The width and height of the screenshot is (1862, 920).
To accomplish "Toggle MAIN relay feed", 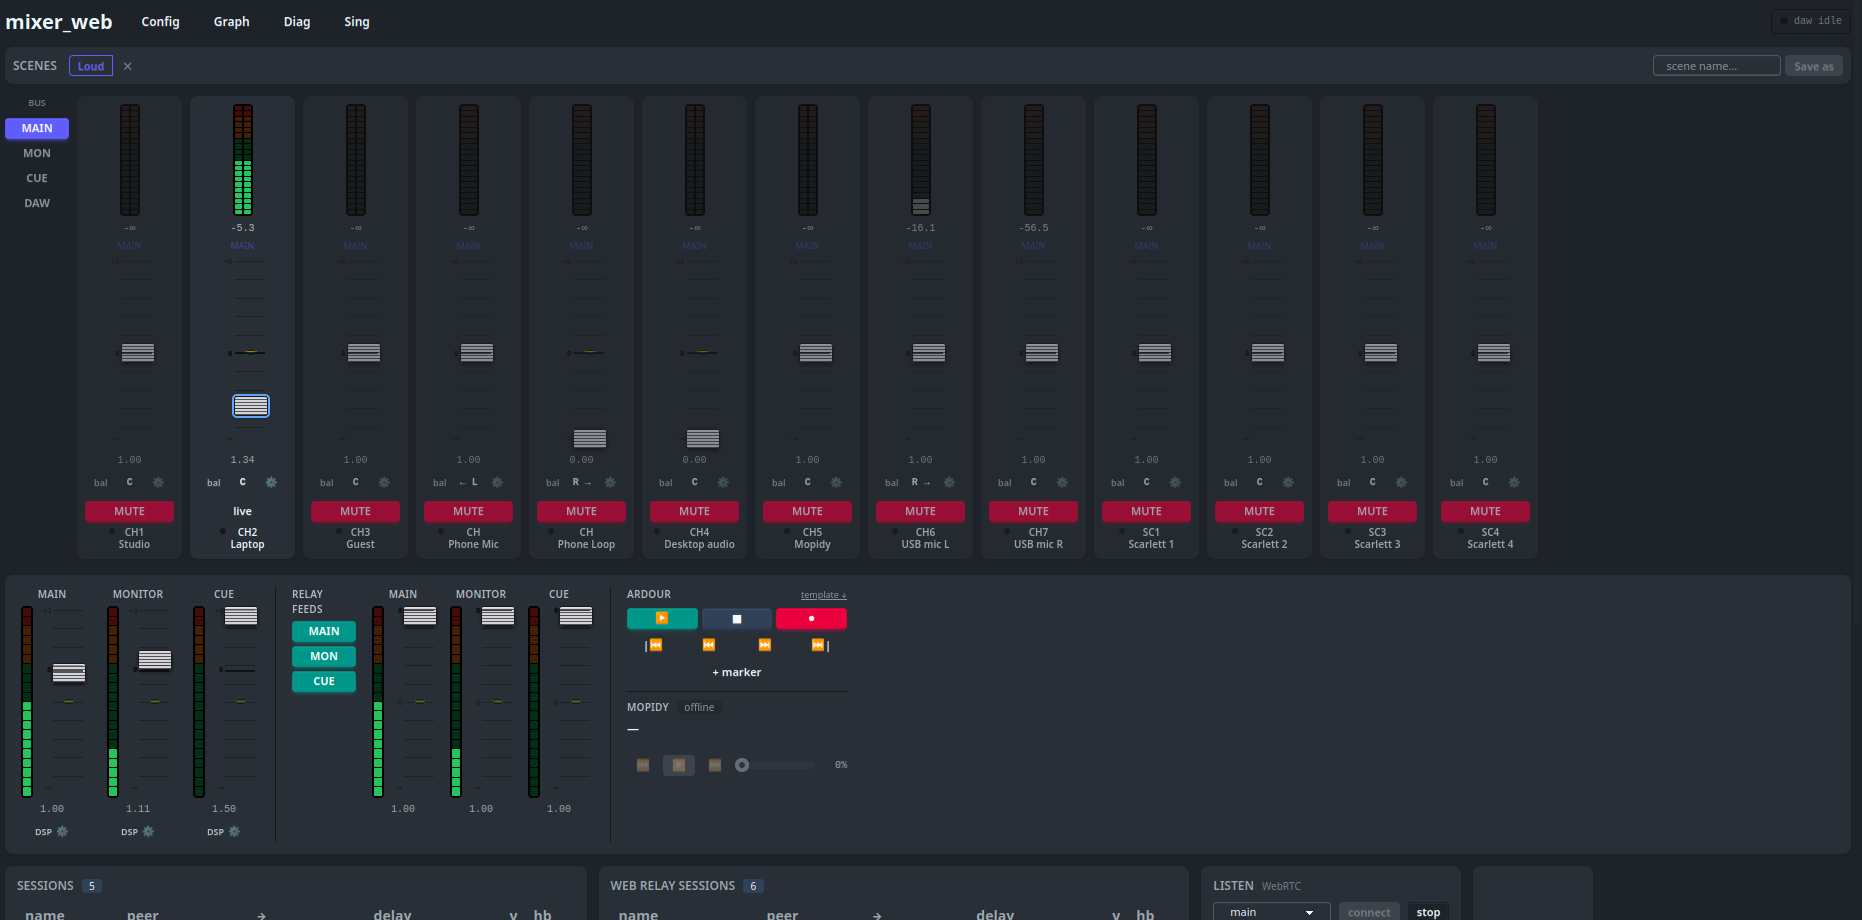I will (x=324, y=631).
